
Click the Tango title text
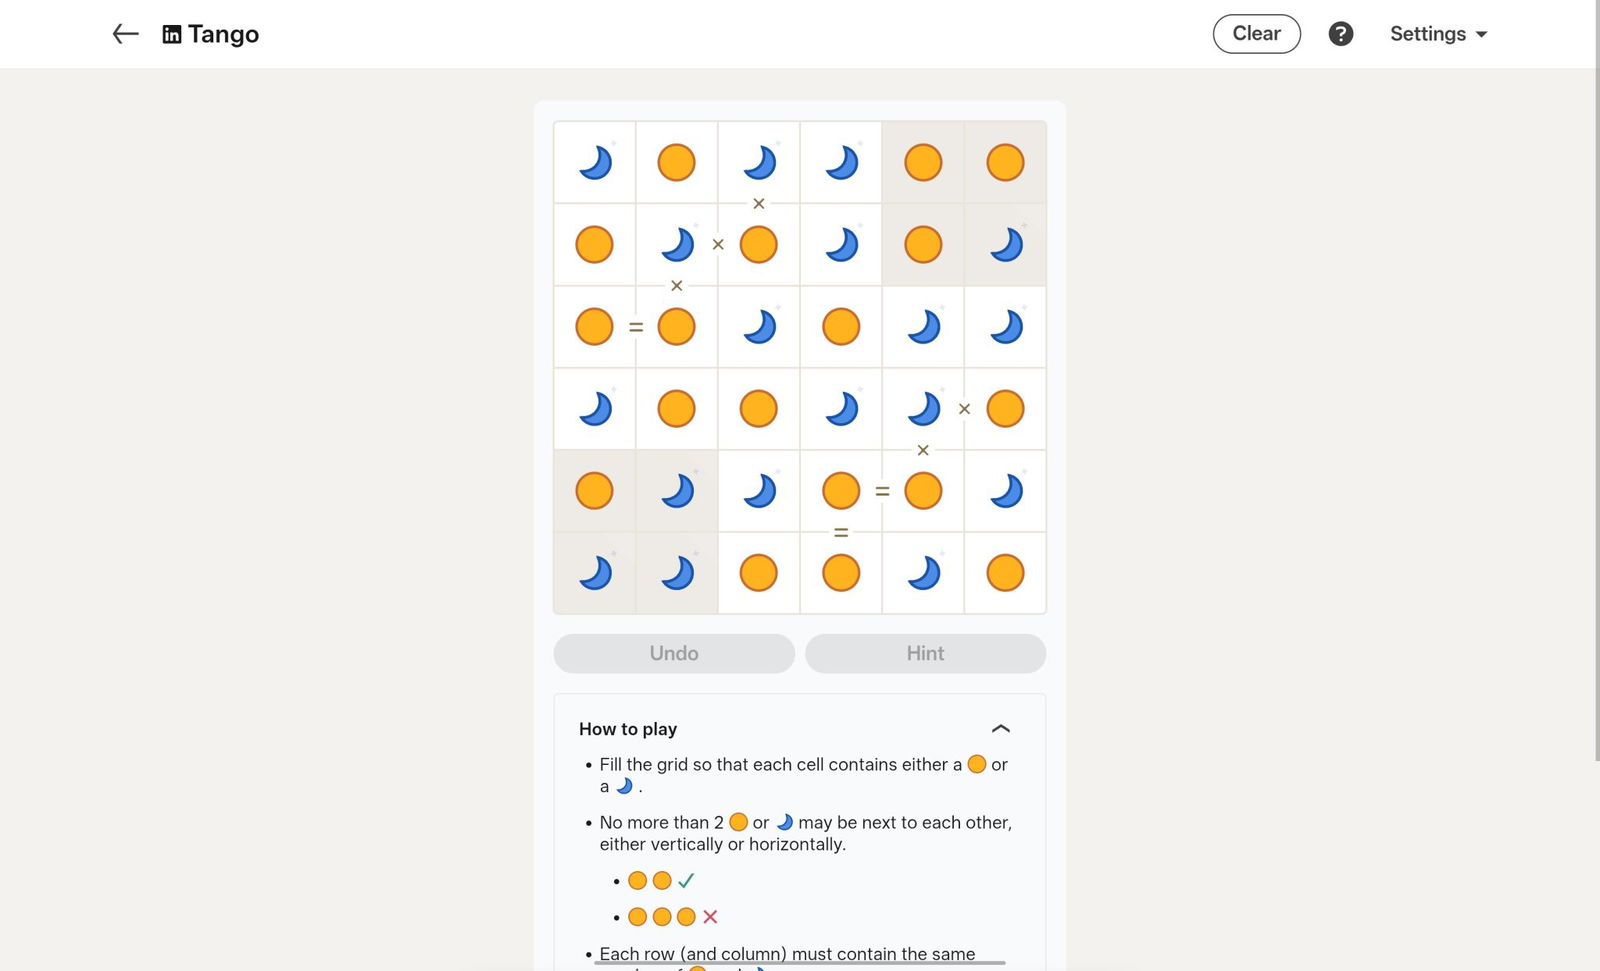(x=223, y=34)
